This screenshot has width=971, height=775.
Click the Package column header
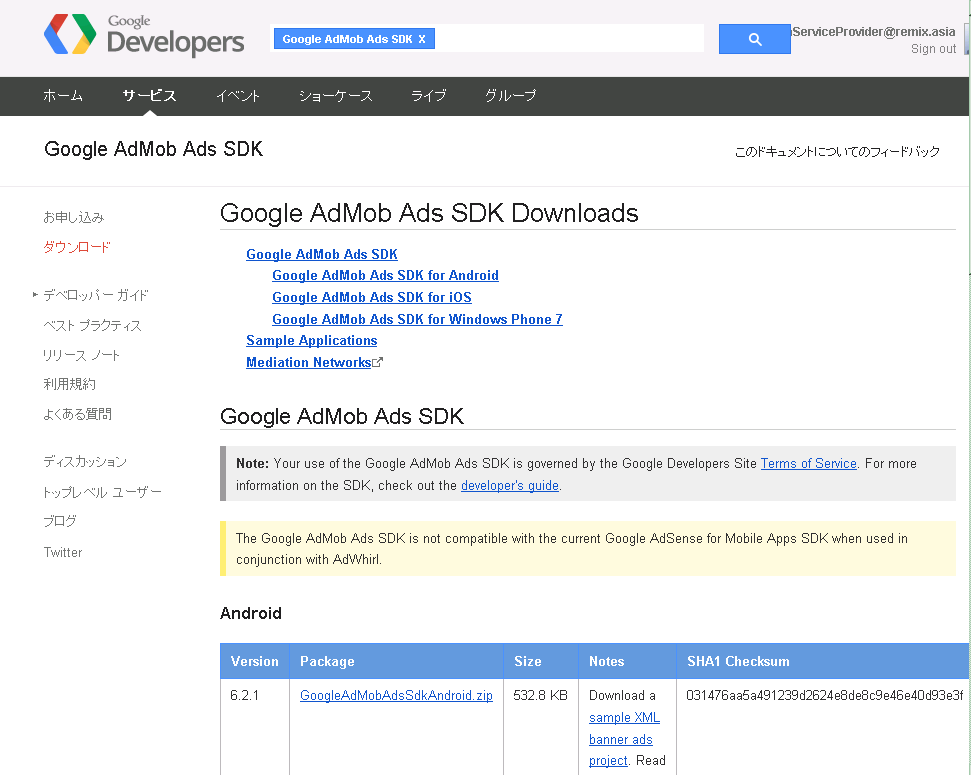click(x=396, y=661)
